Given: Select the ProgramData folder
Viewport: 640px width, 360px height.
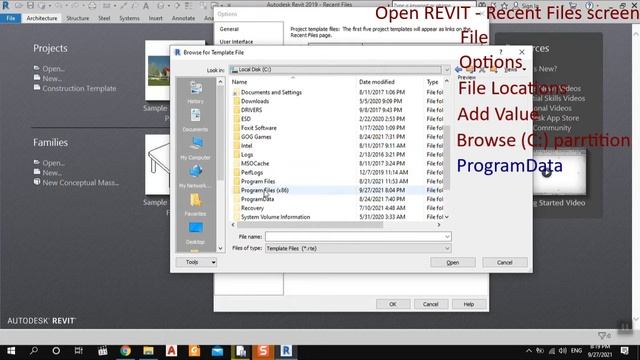Looking at the screenshot, I should tap(257, 199).
